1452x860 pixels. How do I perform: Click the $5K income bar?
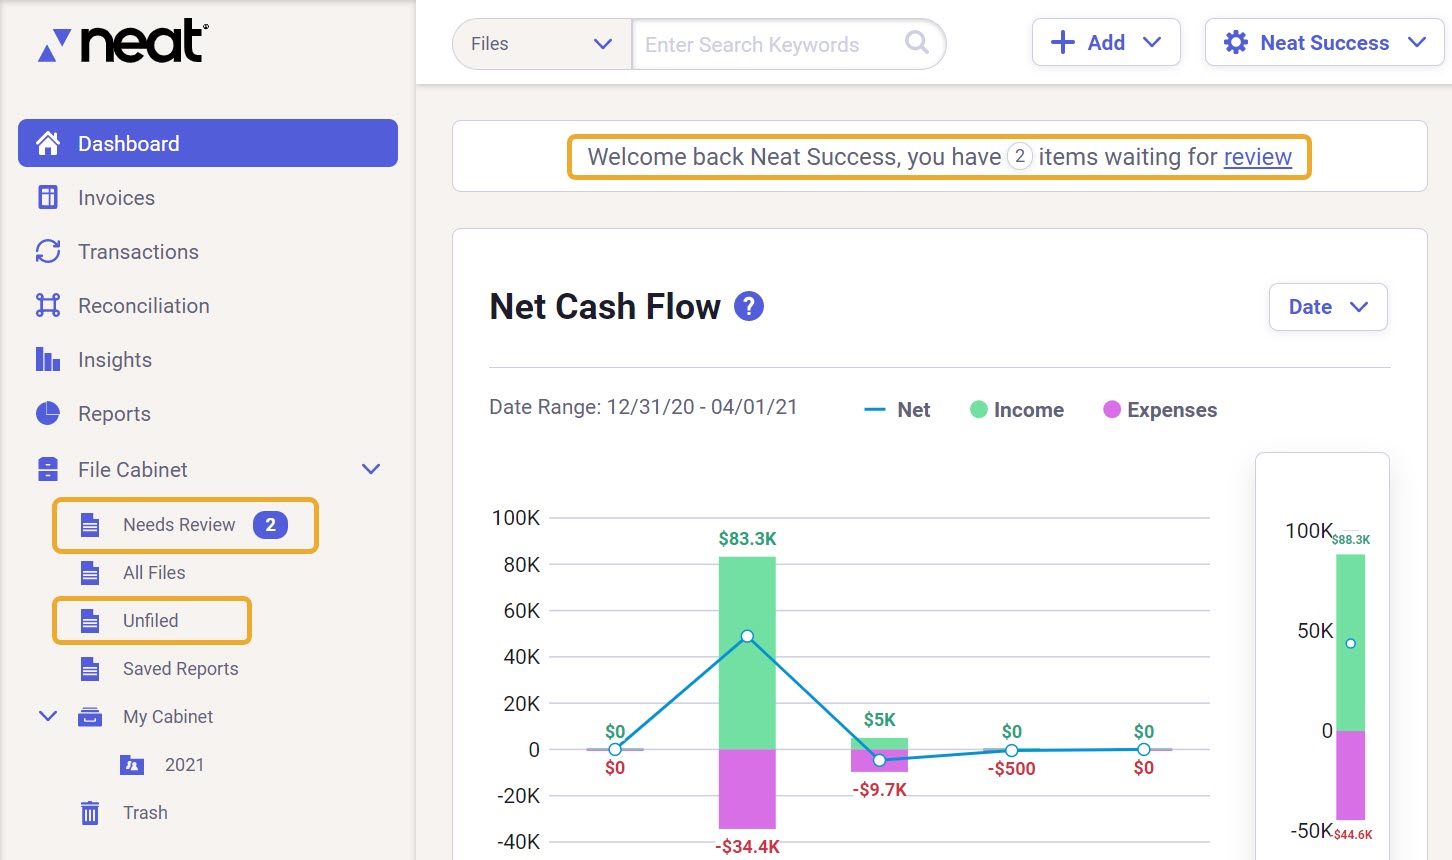click(879, 743)
